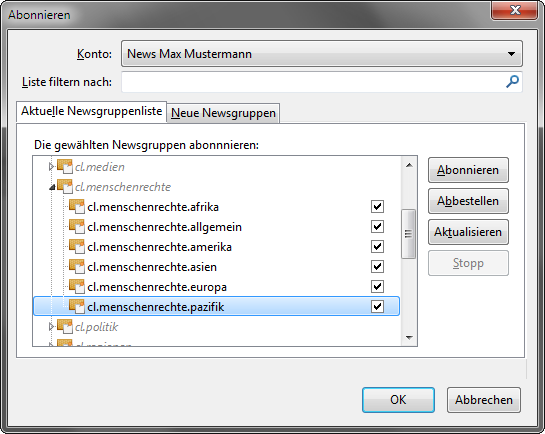Screen dimensions: 545x434
Task: Select the cl.menschenrechte.afrika newsgroup icon
Action: tap(77, 206)
